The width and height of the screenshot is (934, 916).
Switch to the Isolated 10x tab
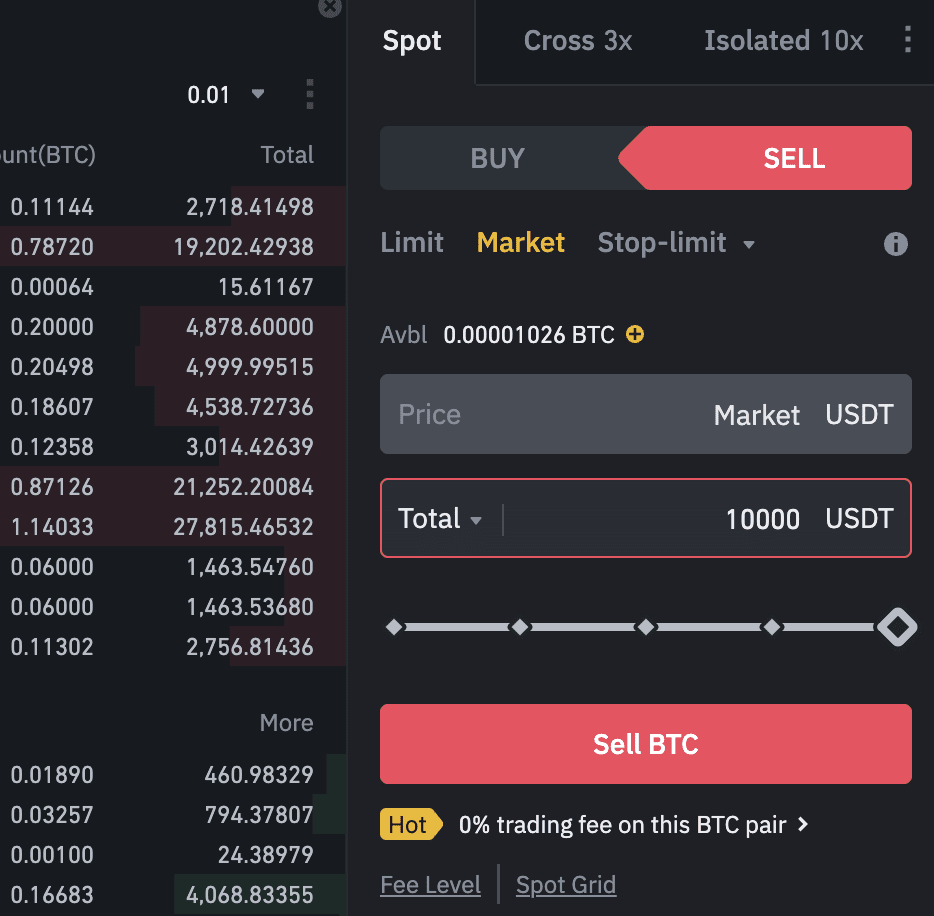[783, 41]
